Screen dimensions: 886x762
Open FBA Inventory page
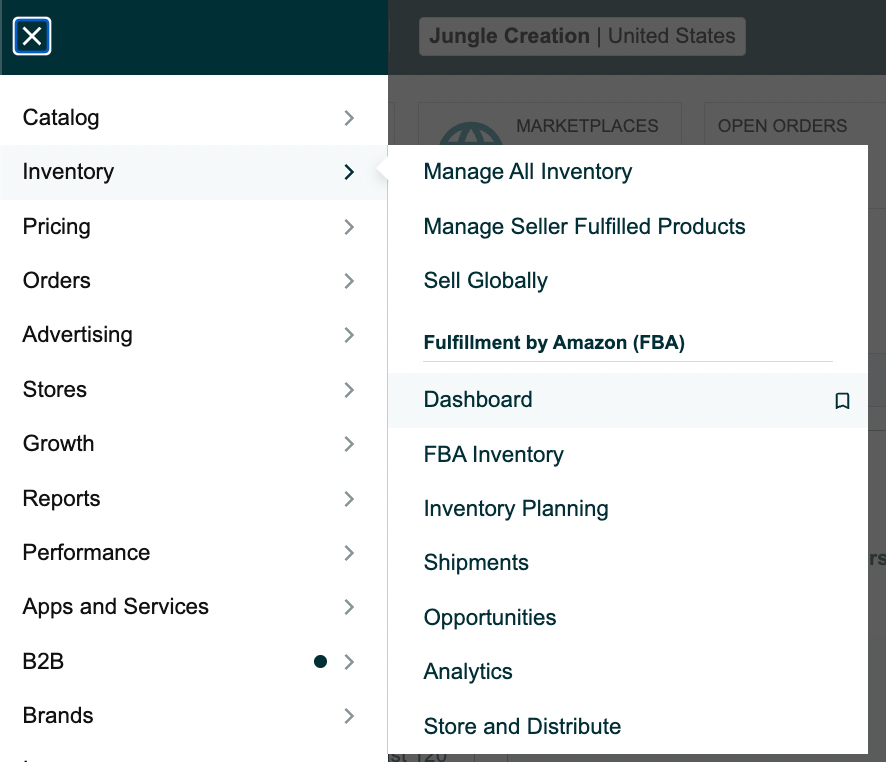[493, 455]
